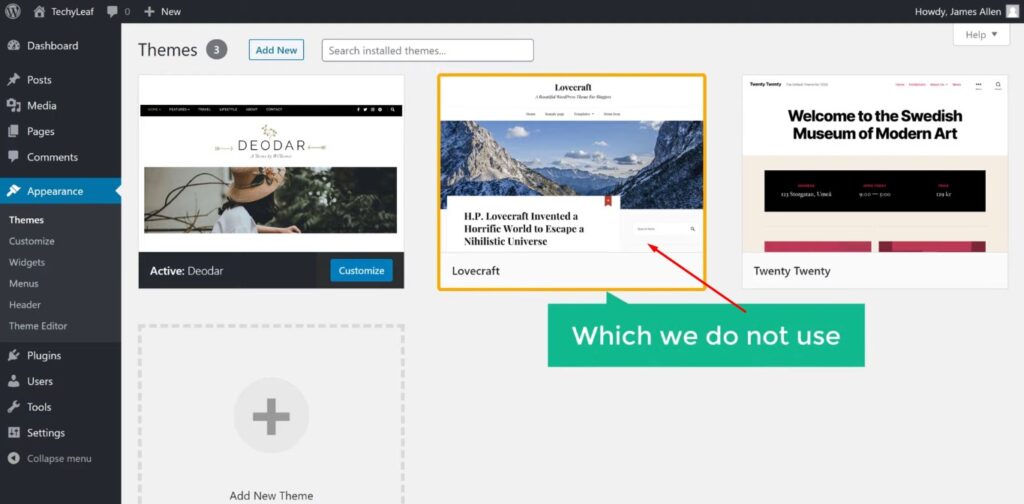Click the theme count badge 3
Viewport: 1024px width, 504px height.
click(x=217, y=50)
